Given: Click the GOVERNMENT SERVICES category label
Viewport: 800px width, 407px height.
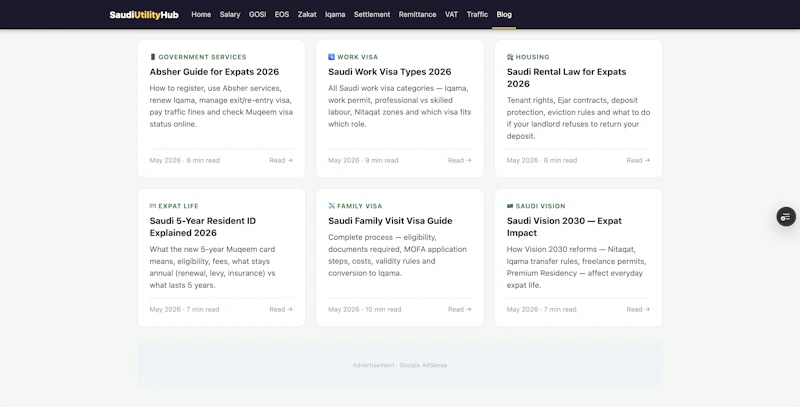Looking at the screenshot, I should (x=202, y=57).
